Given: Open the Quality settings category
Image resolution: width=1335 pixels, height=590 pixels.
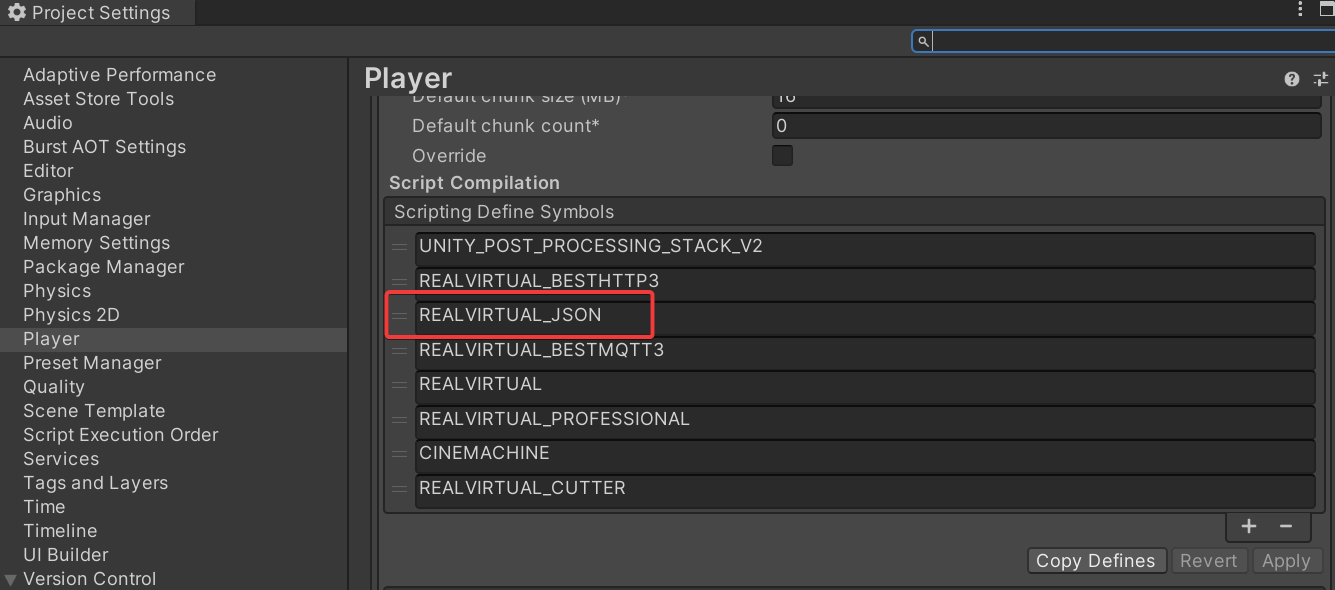Looking at the screenshot, I should pyautogui.click(x=54, y=387).
